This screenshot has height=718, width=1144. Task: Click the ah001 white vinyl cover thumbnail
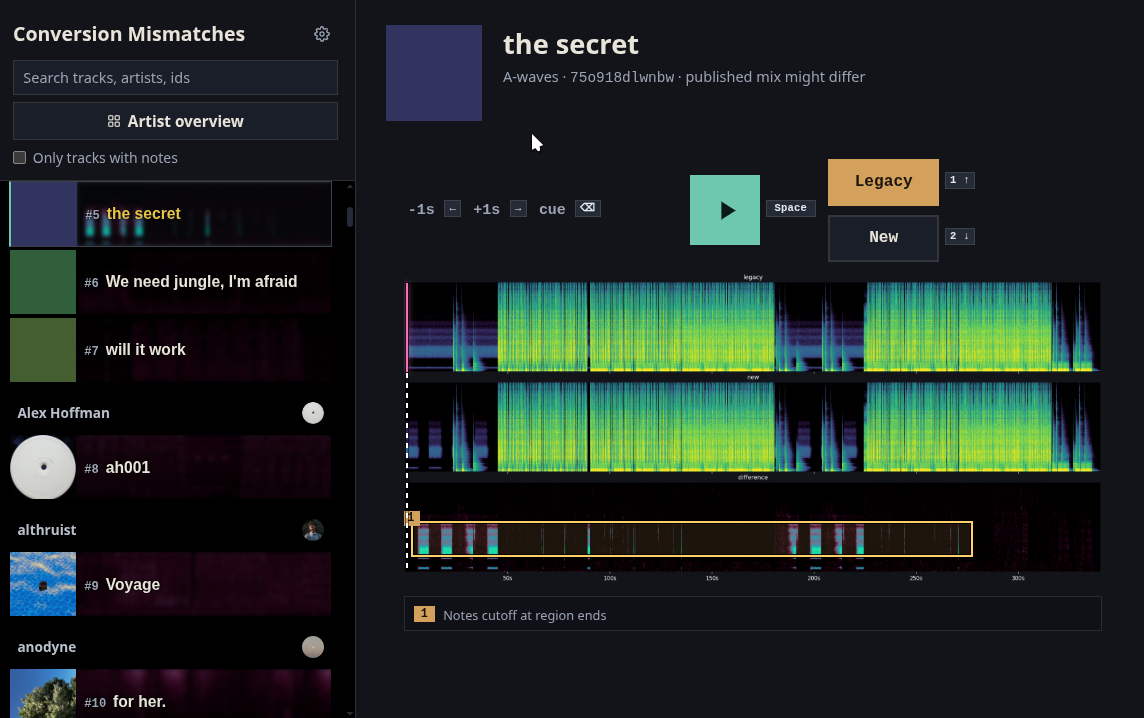43,467
